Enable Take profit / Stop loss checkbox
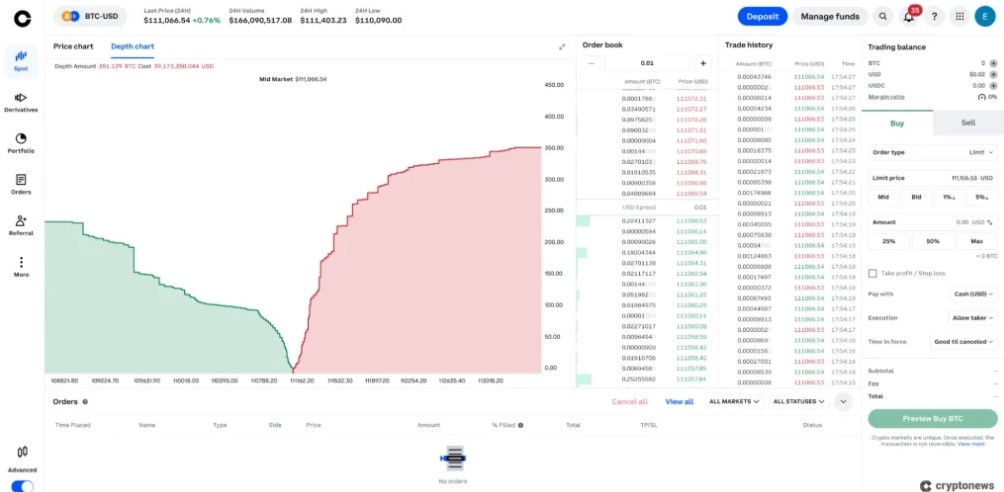The width and height of the screenshot is (1004, 492). 872,274
